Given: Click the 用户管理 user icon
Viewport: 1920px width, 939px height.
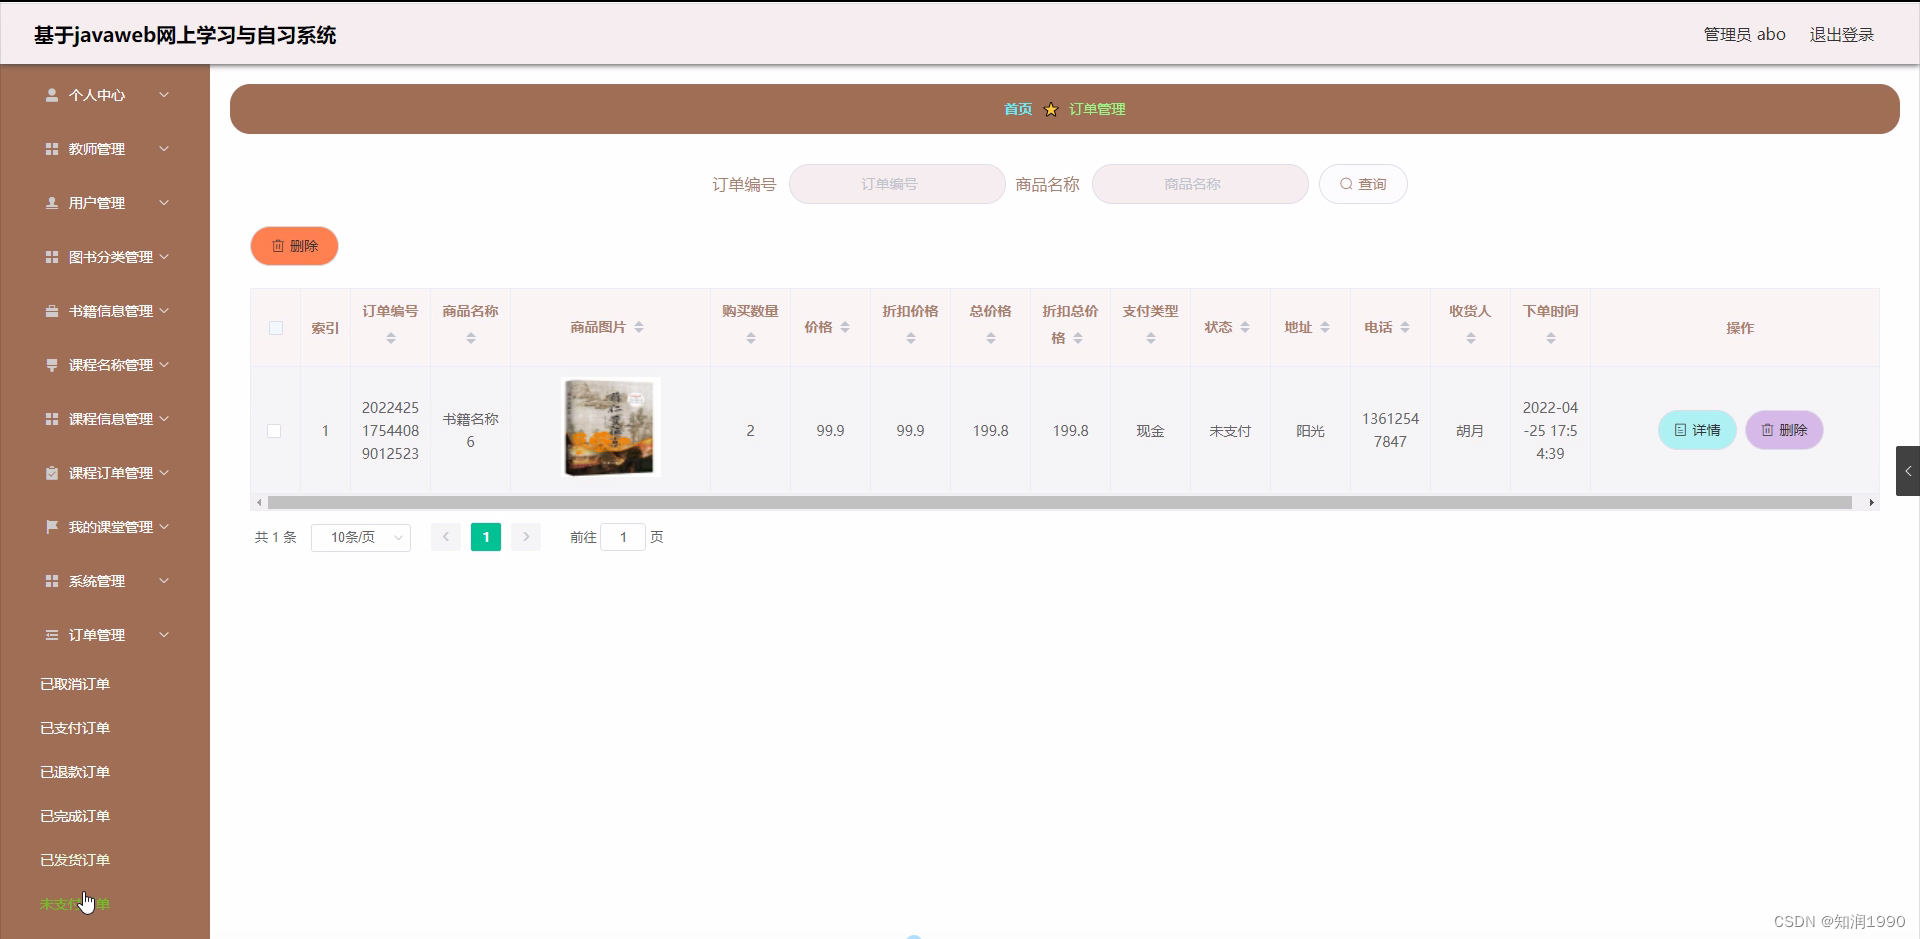Looking at the screenshot, I should point(52,203).
